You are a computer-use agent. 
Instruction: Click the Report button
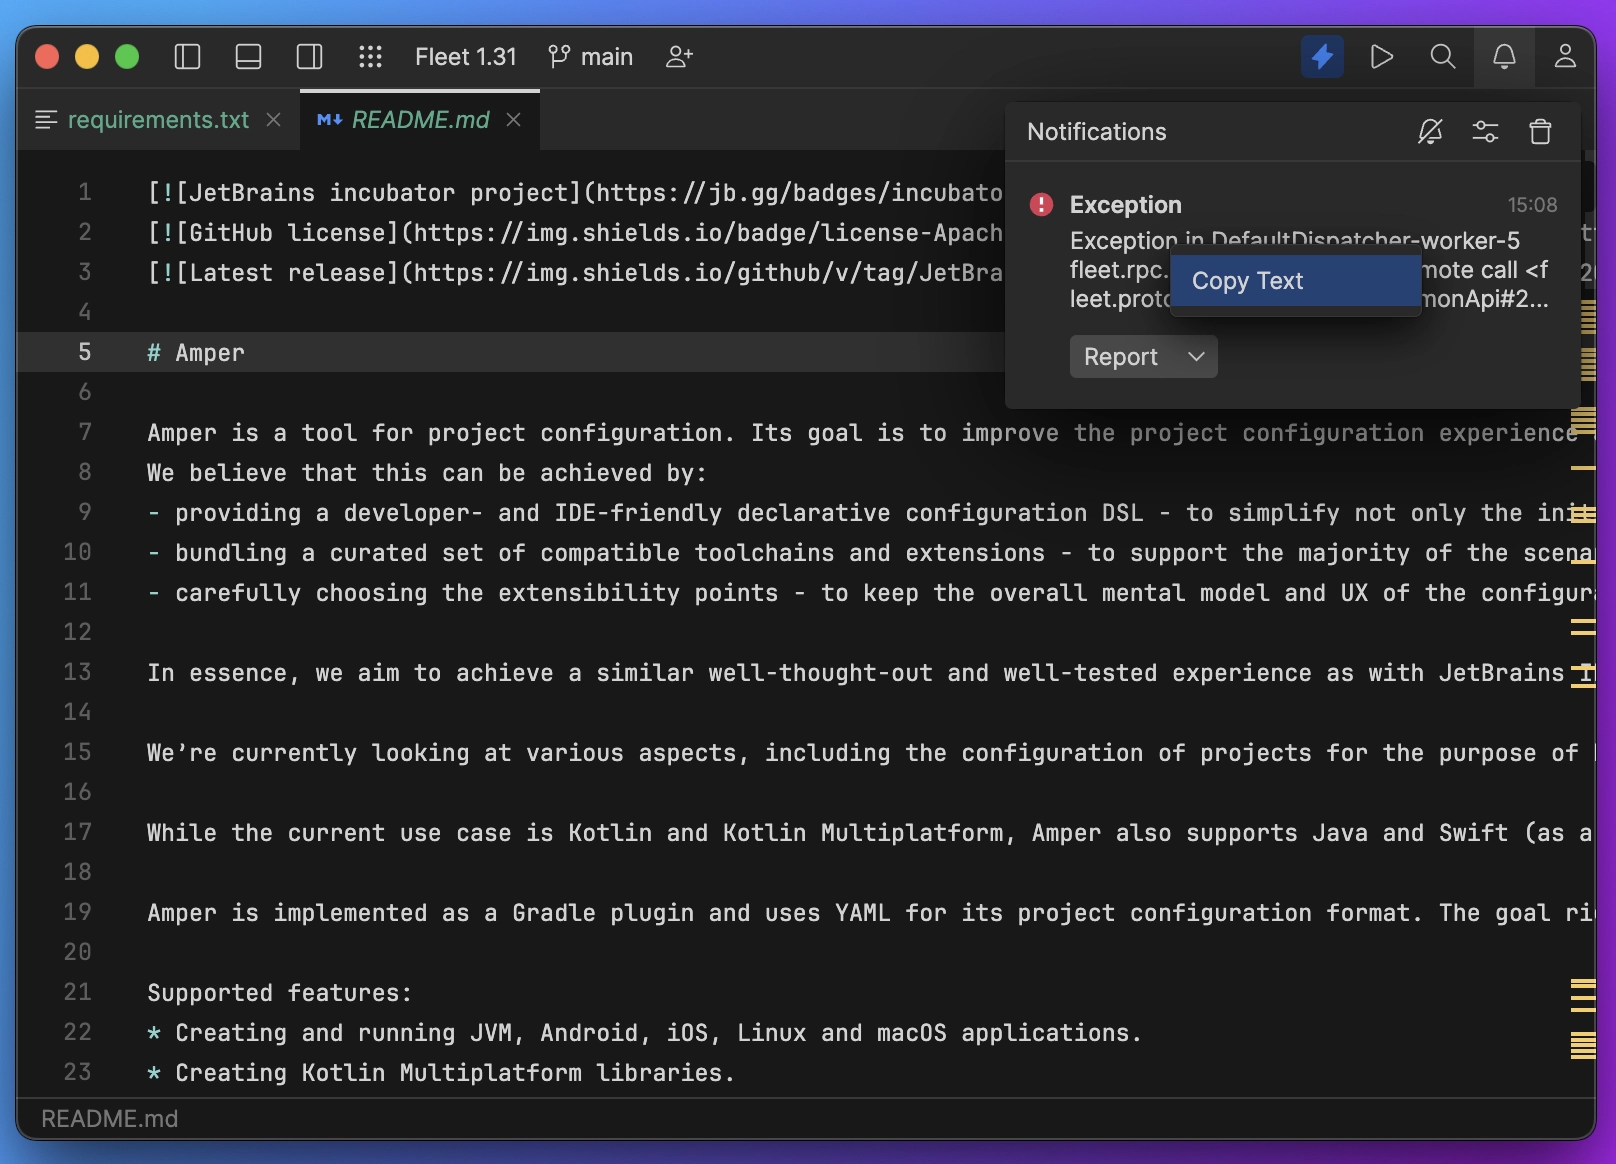(1121, 357)
